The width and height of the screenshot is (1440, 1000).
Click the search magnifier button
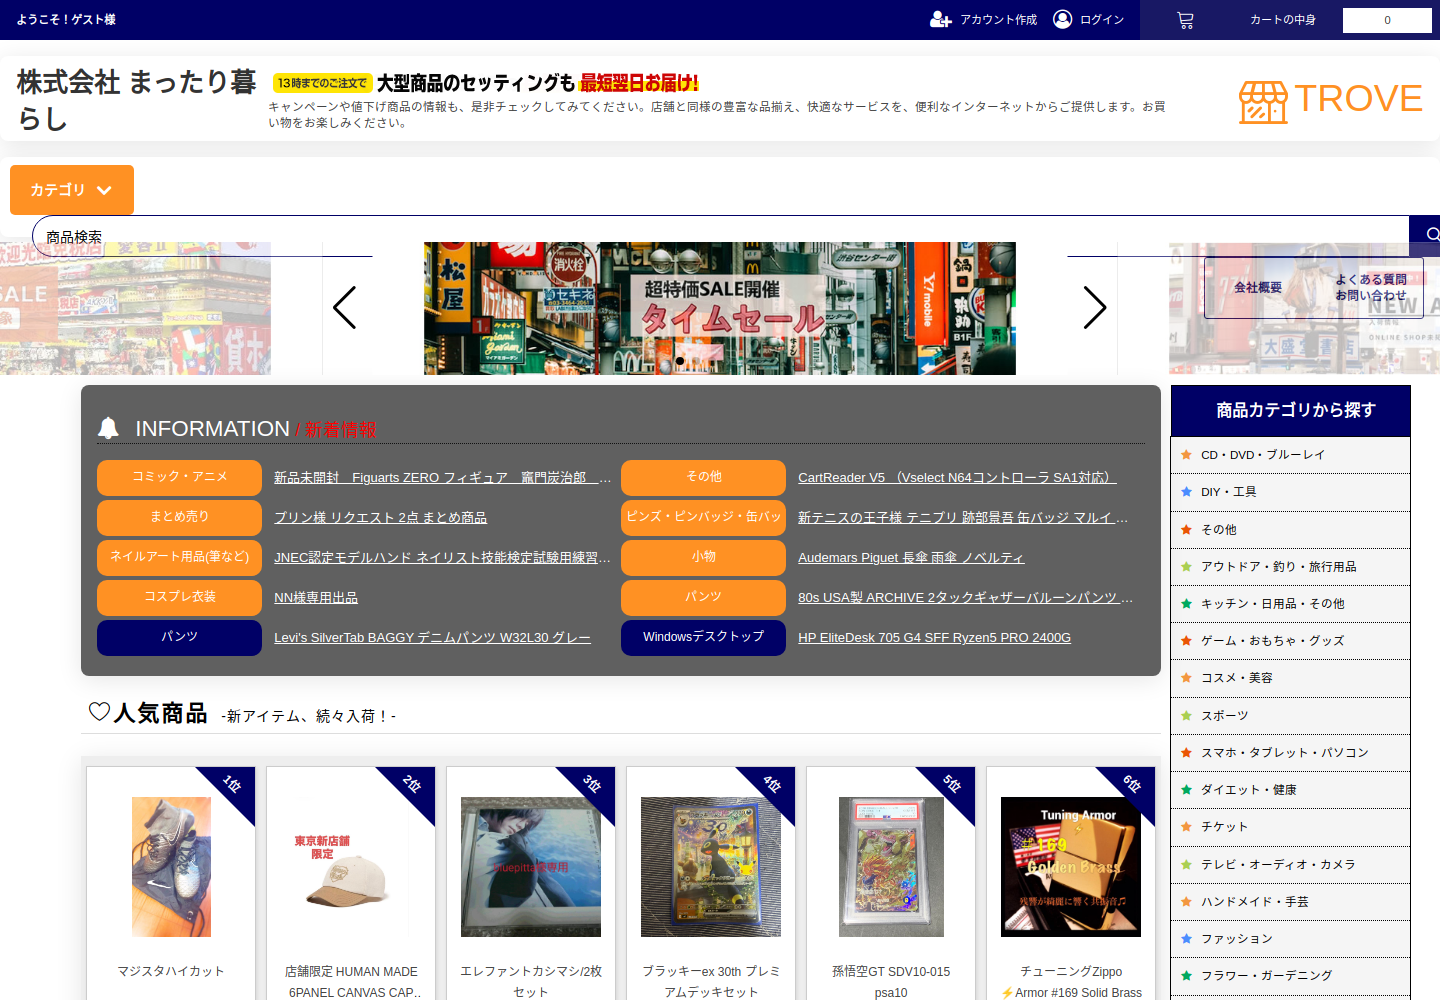click(x=1430, y=235)
